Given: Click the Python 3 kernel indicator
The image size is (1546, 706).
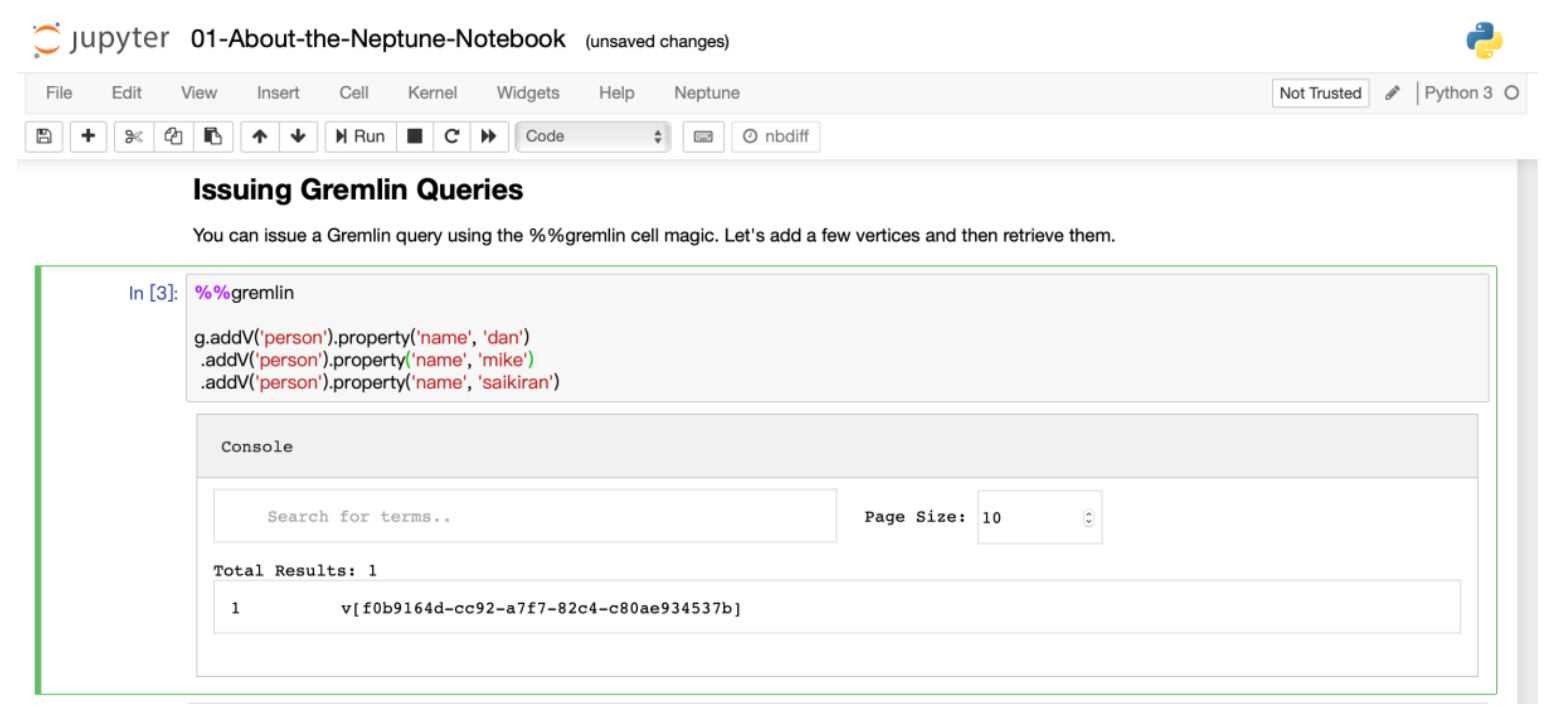Looking at the screenshot, I should (1458, 93).
